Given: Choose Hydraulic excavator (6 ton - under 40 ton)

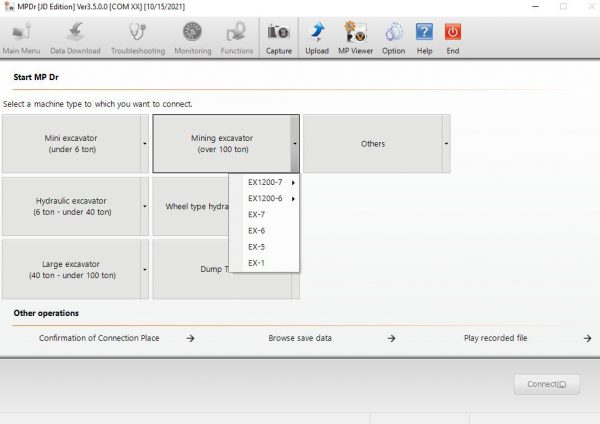Looking at the screenshot, I should point(71,206).
